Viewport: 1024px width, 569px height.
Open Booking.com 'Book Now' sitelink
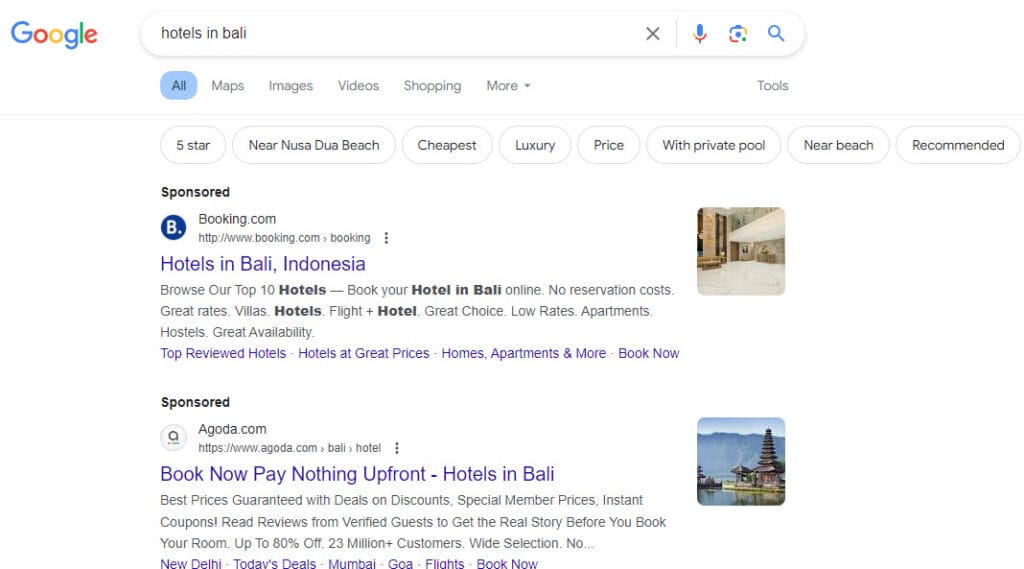point(648,353)
